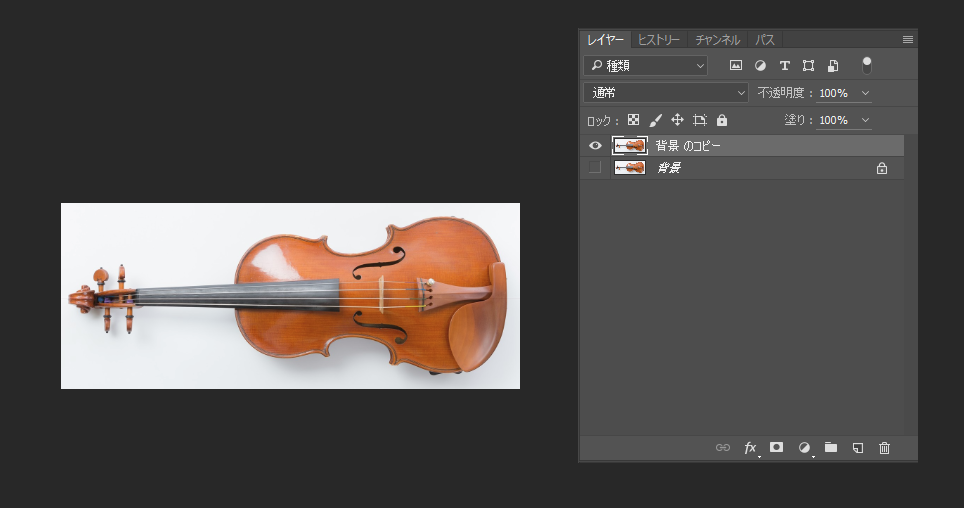Image resolution: width=964 pixels, height=508 pixels.
Task: Filter layers by type (T) icon
Action: pos(784,66)
